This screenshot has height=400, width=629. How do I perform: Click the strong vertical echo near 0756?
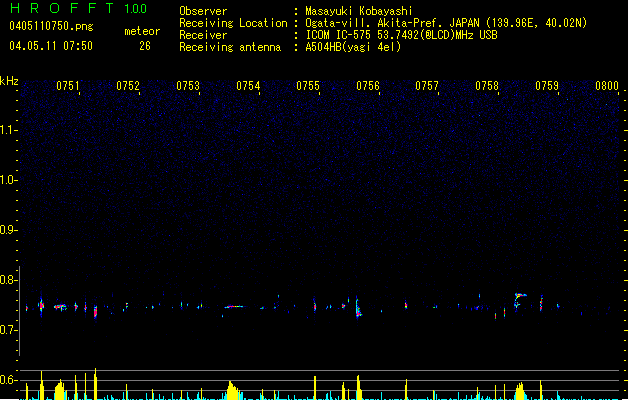coord(358,308)
